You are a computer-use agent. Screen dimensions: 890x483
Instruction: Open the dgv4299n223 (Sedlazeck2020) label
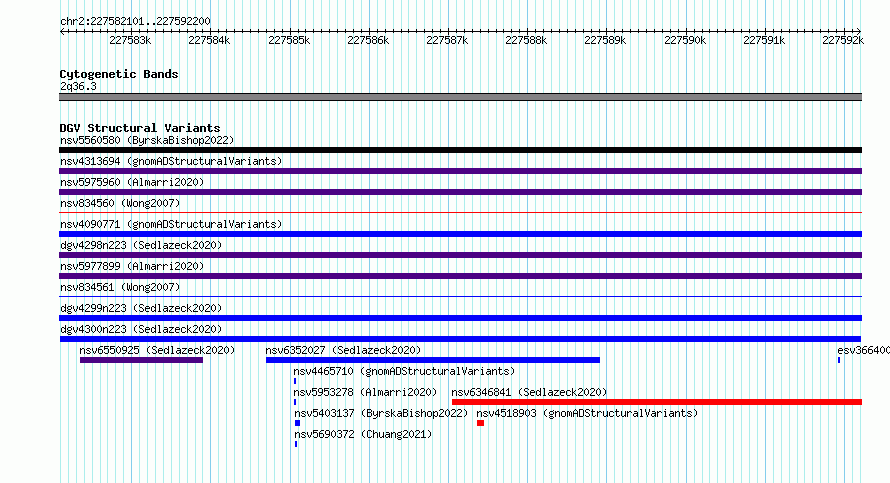pyautogui.click(x=141, y=308)
